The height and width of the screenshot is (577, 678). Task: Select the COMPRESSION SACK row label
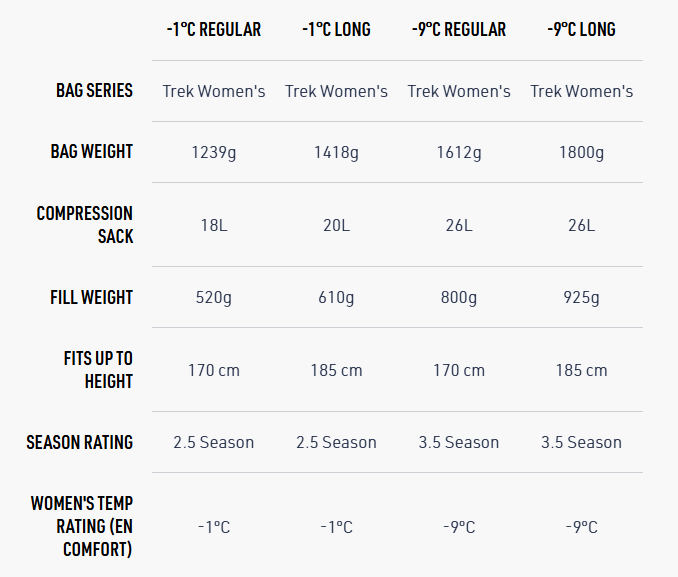85,225
